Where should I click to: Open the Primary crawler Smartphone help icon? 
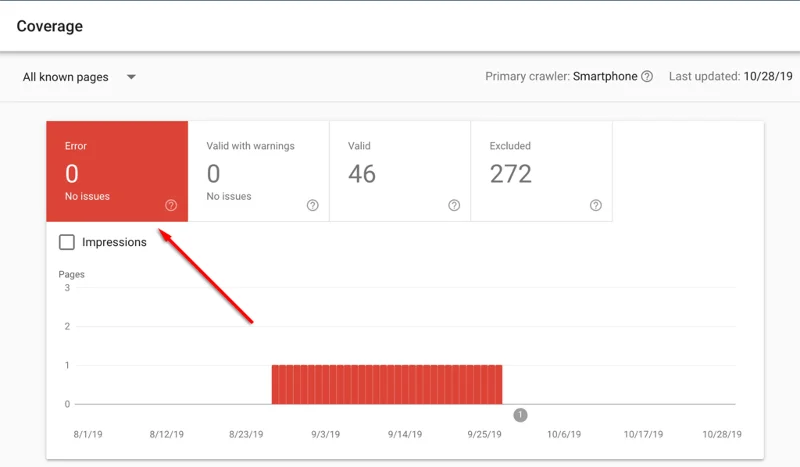[647, 77]
